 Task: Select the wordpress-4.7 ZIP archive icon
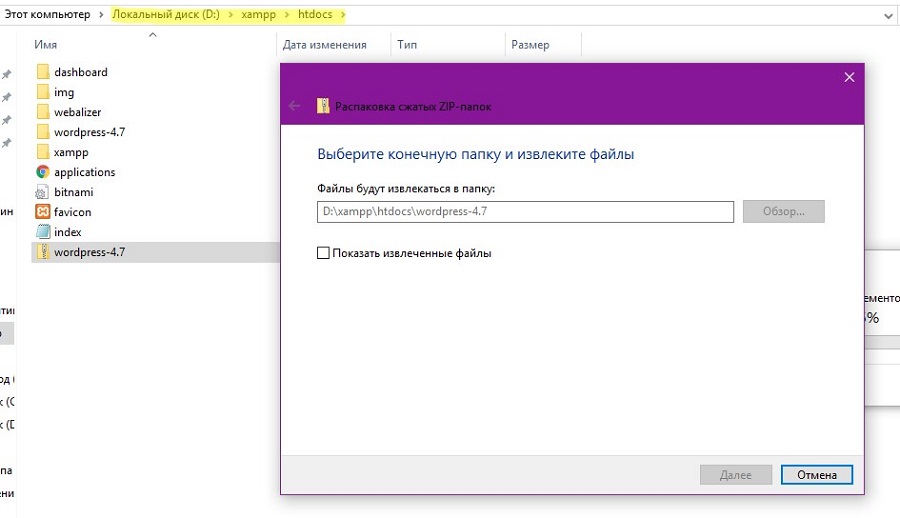tap(42, 252)
